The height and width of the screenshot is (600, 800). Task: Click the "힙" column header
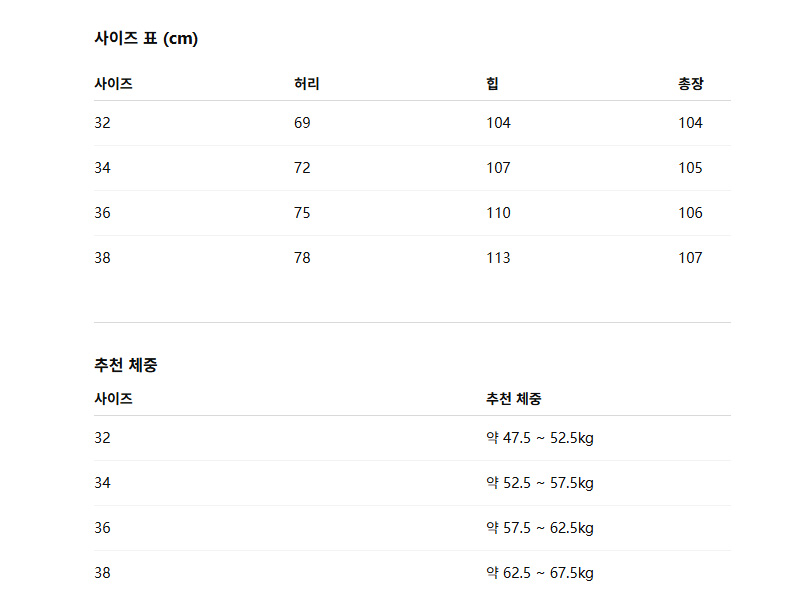tap(492, 84)
